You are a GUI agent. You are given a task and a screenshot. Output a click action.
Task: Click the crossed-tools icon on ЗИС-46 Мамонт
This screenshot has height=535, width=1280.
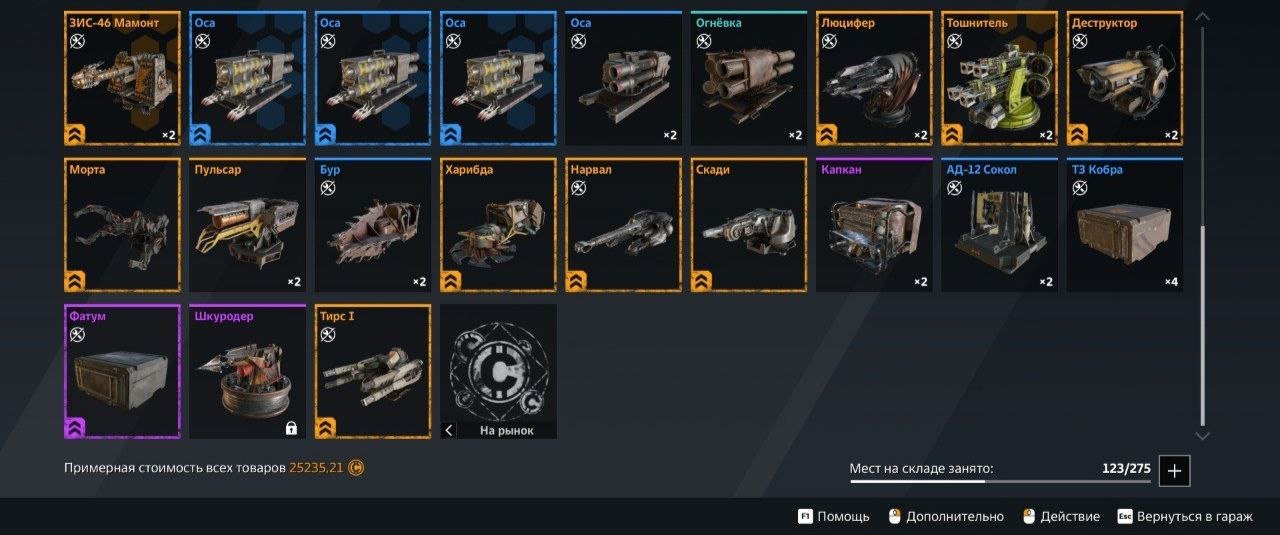(x=77, y=41)
